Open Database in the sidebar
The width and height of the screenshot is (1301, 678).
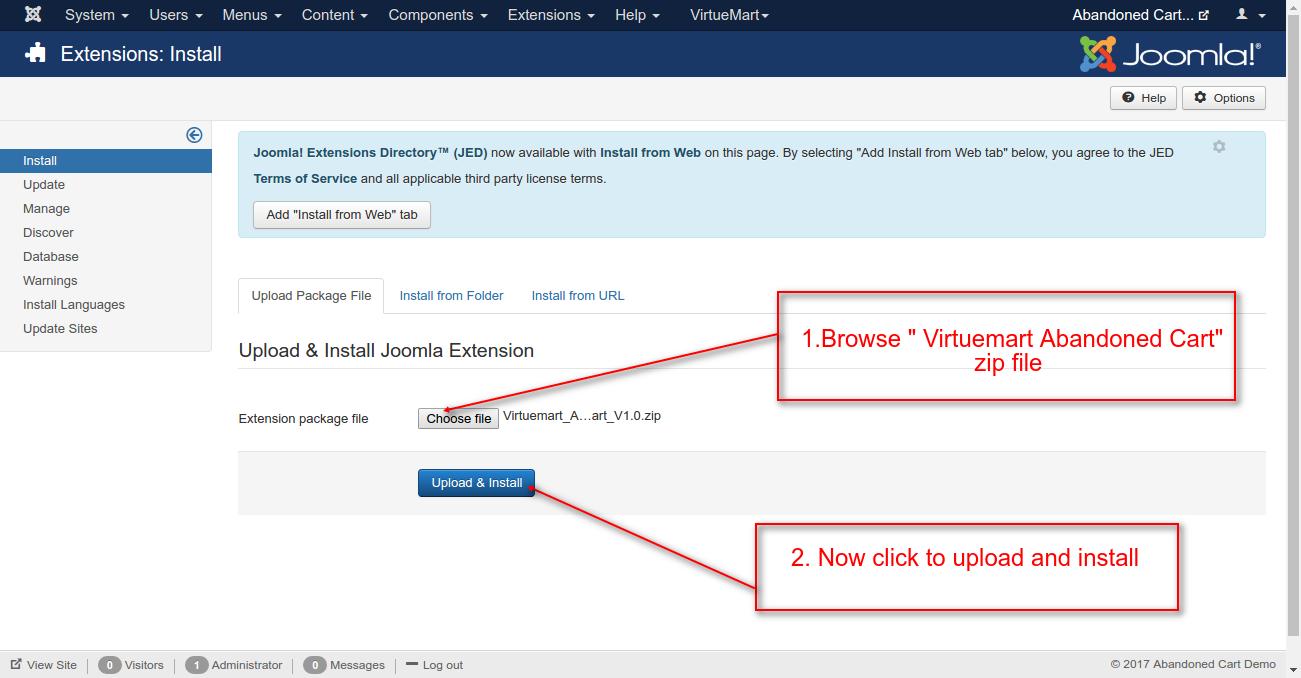(x=51, y=257)
